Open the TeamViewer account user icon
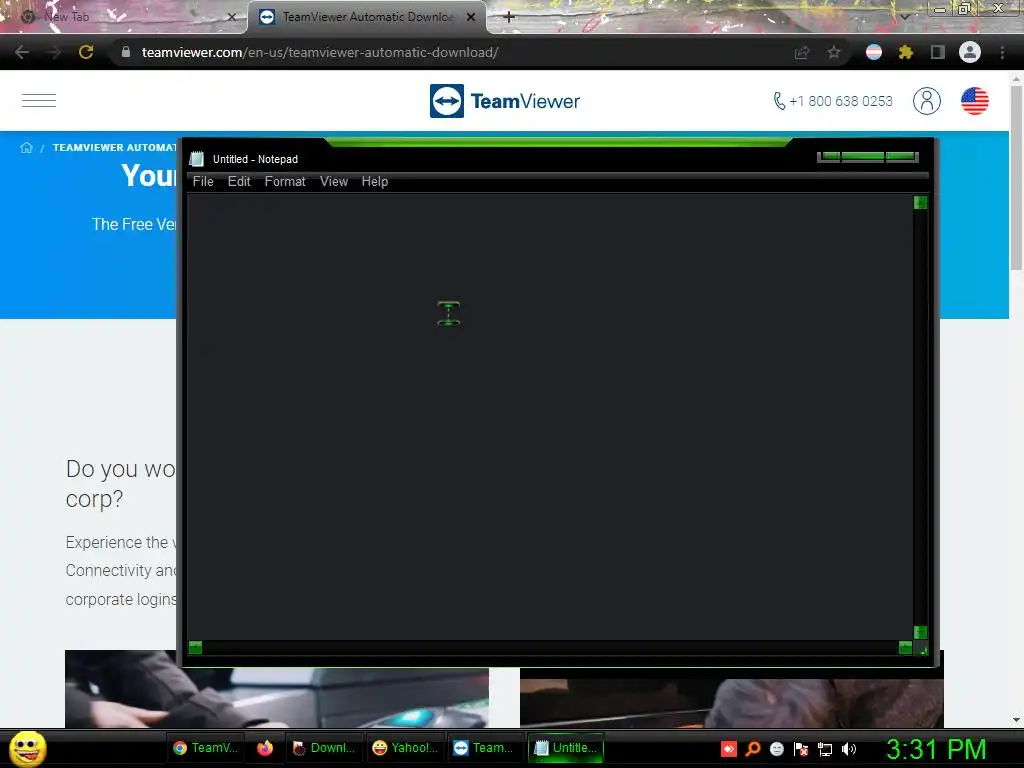This screenshot has width=1024, height=768. pos(927,101)
